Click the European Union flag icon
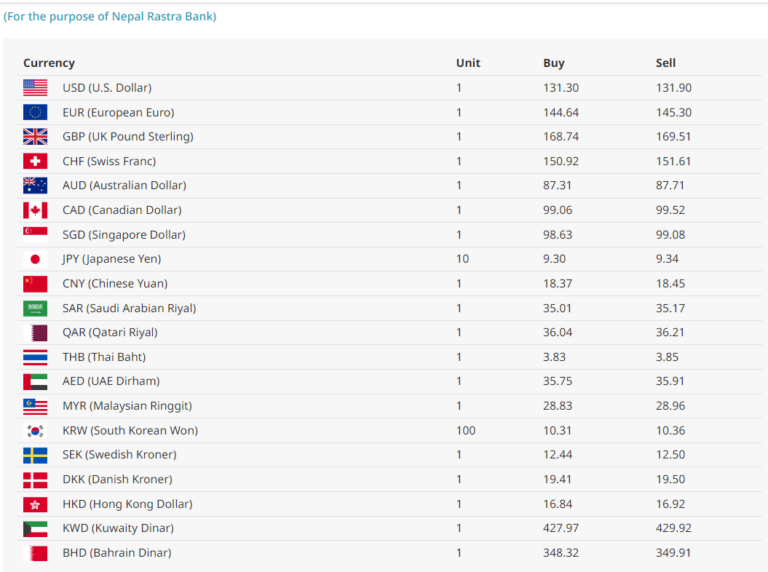 [x=35, y=112]
